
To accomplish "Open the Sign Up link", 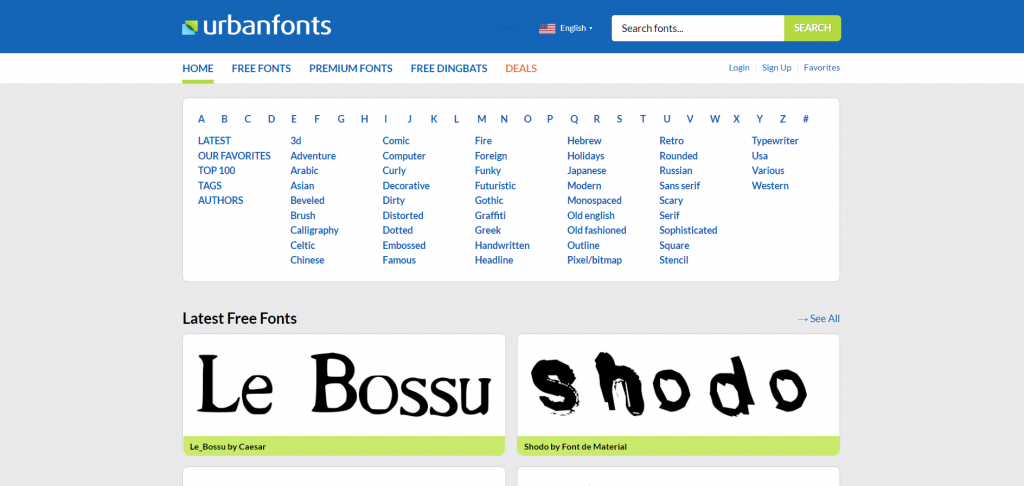I will point(776,68).
